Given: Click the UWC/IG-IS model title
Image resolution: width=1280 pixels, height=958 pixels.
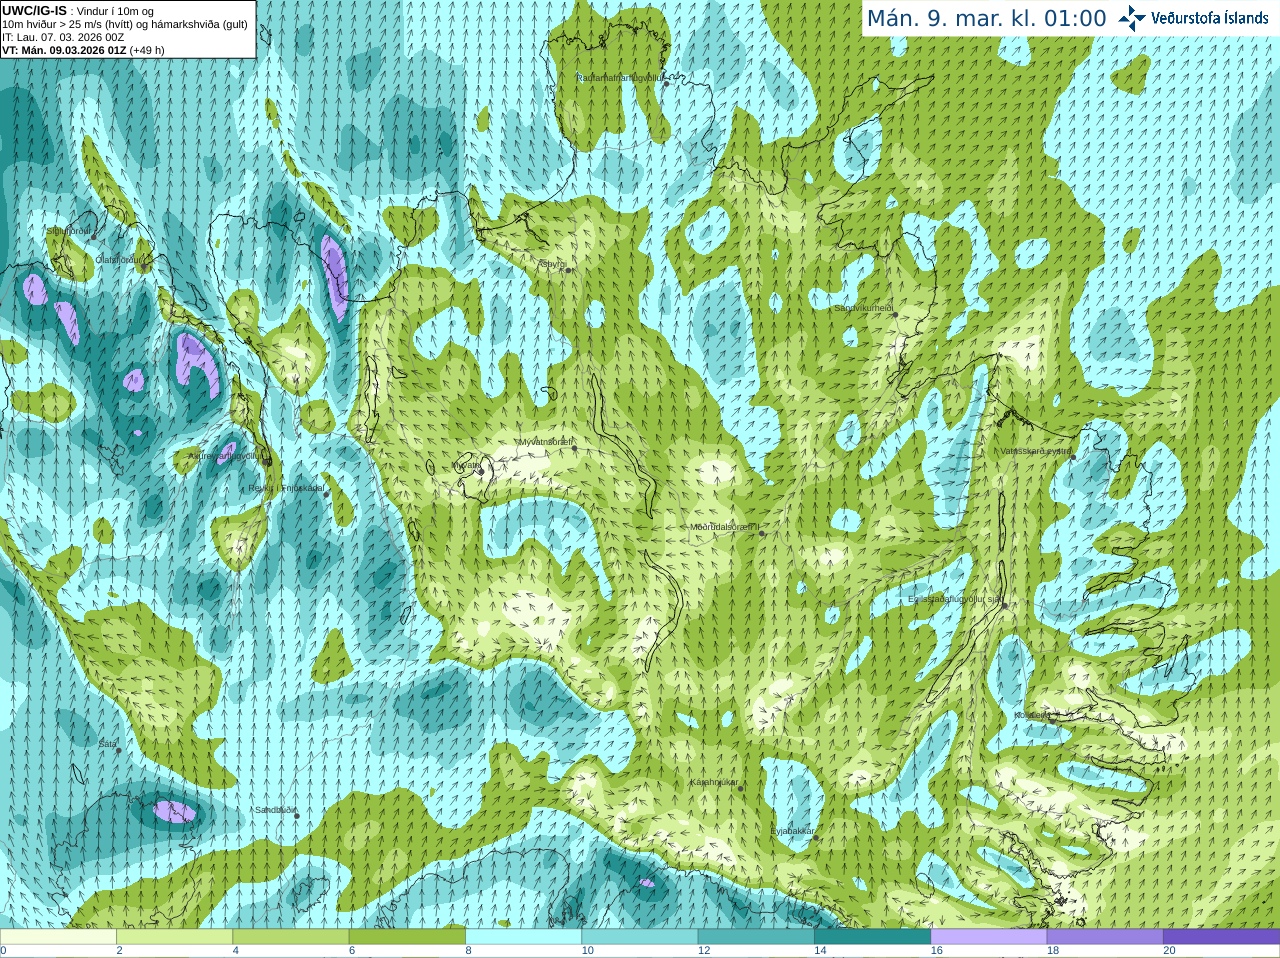Looking at the screenshot, I should point(34,11).
